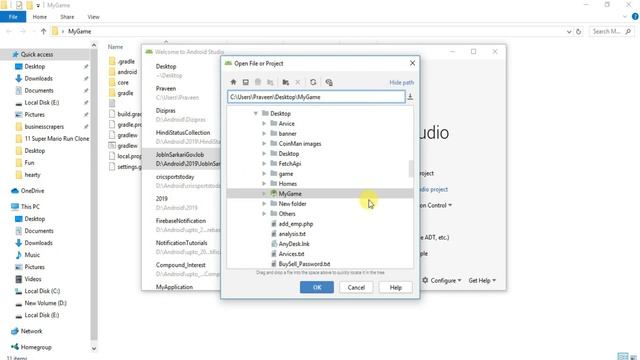Open the Share ribbon tab in Explorer
The image size is (640, 360).
click(67, 17)
